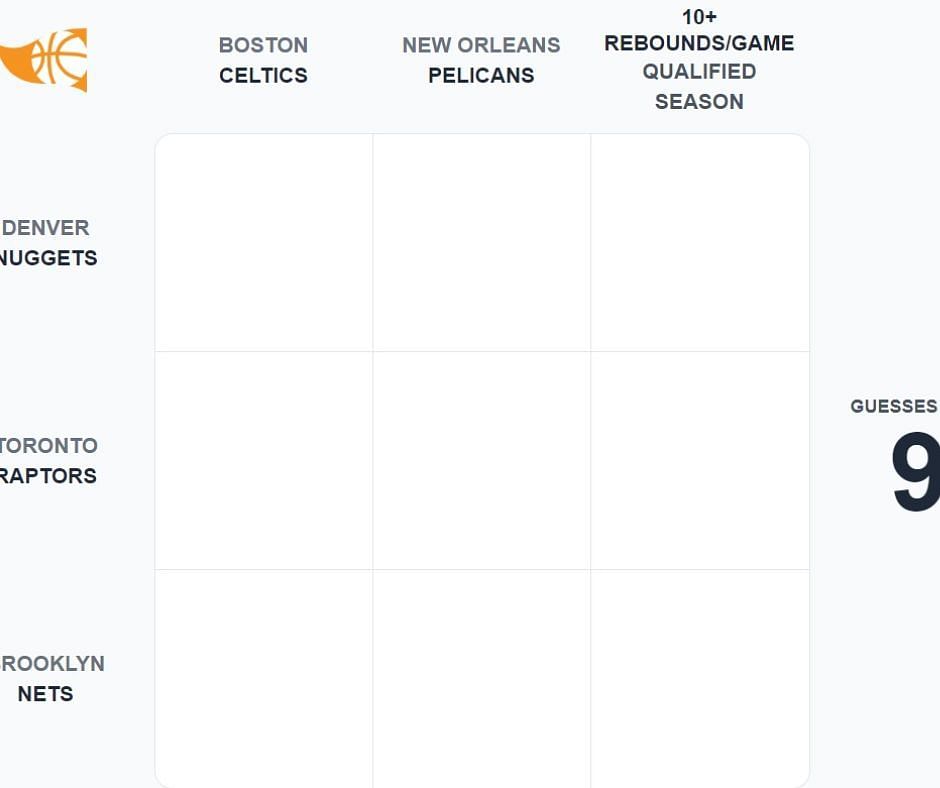This screenshot has height=788, width=940.
Task: Select the Nuggets and Celtics cell
Action: (264, 243)
